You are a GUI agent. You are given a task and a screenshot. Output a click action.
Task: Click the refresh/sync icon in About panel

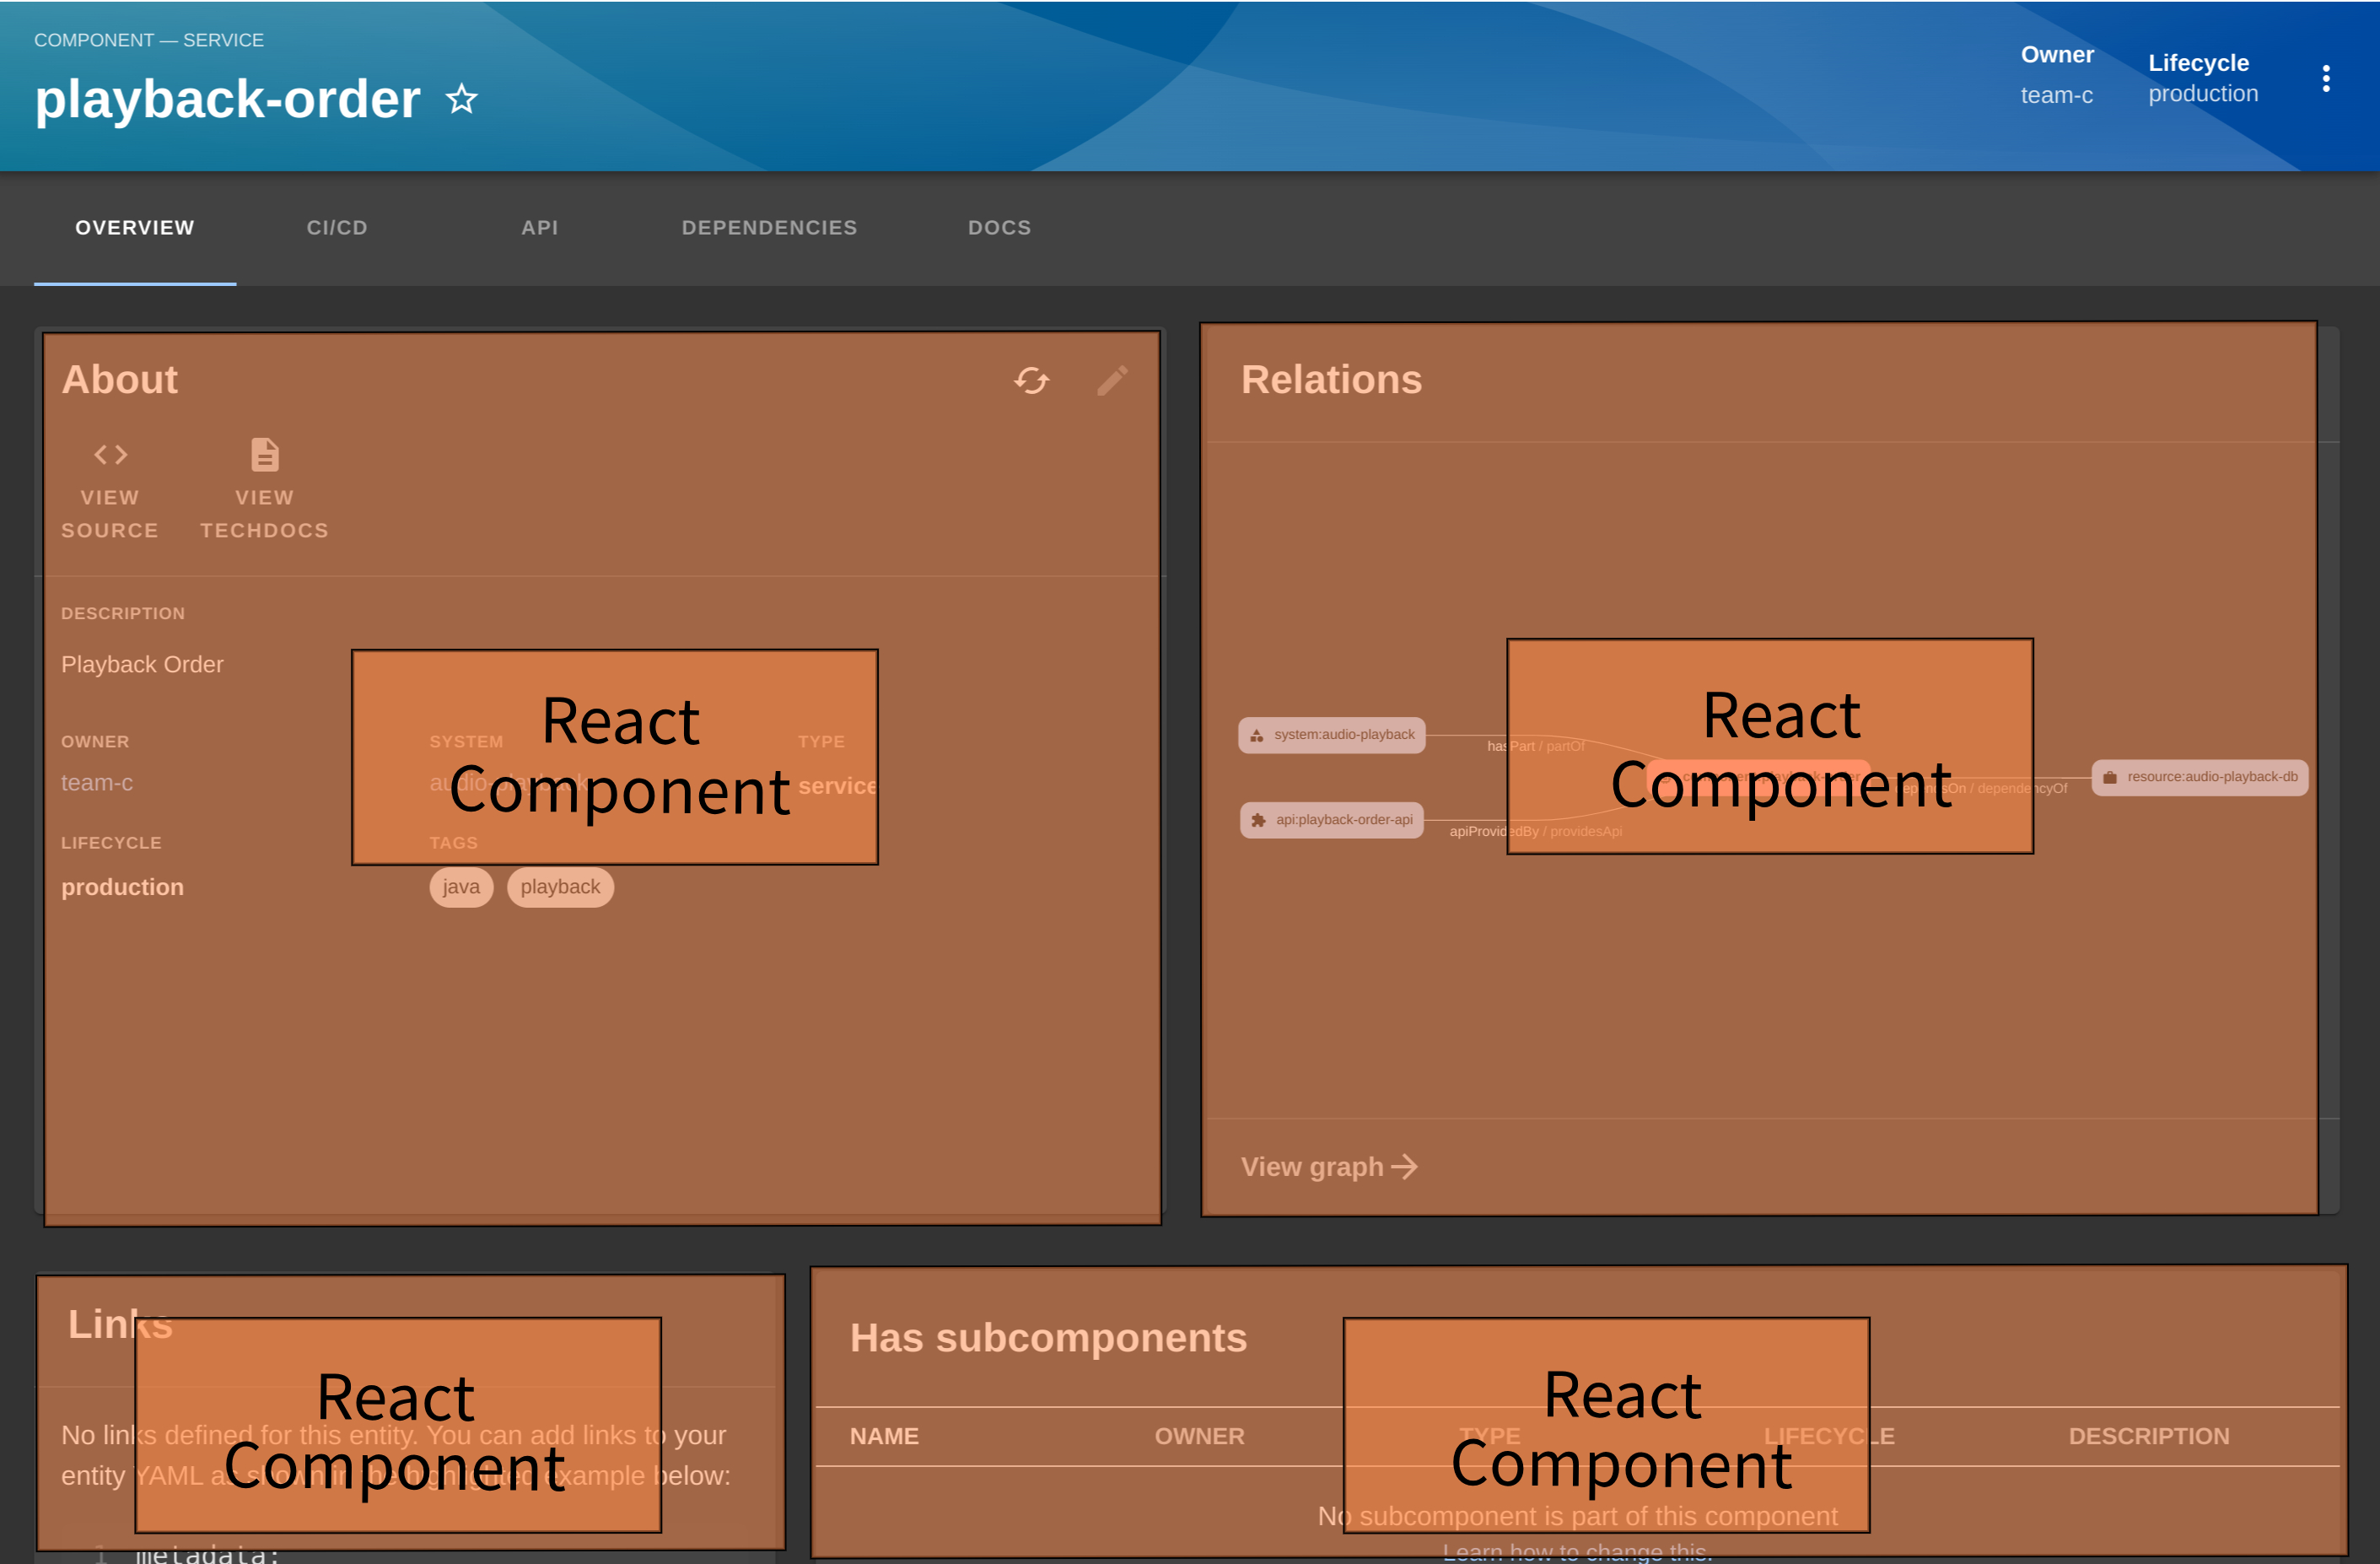coord(1031,380)
